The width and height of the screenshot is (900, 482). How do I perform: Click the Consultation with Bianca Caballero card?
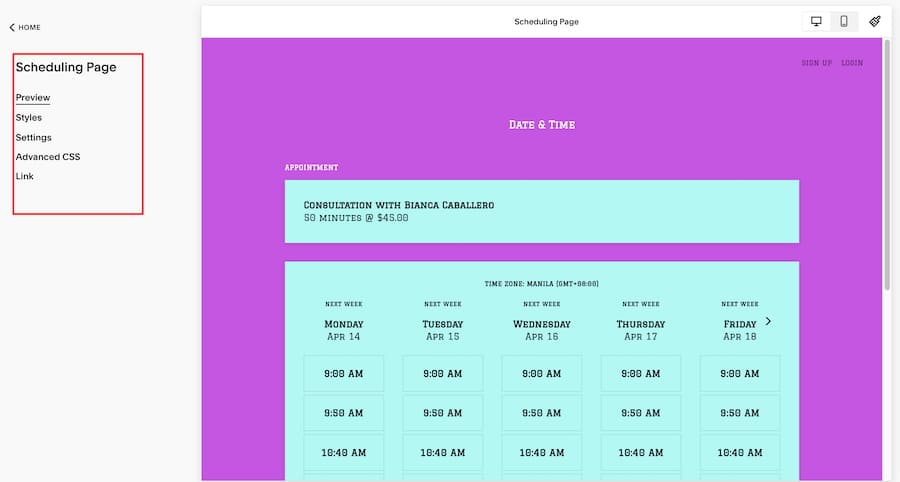point(541,211)
